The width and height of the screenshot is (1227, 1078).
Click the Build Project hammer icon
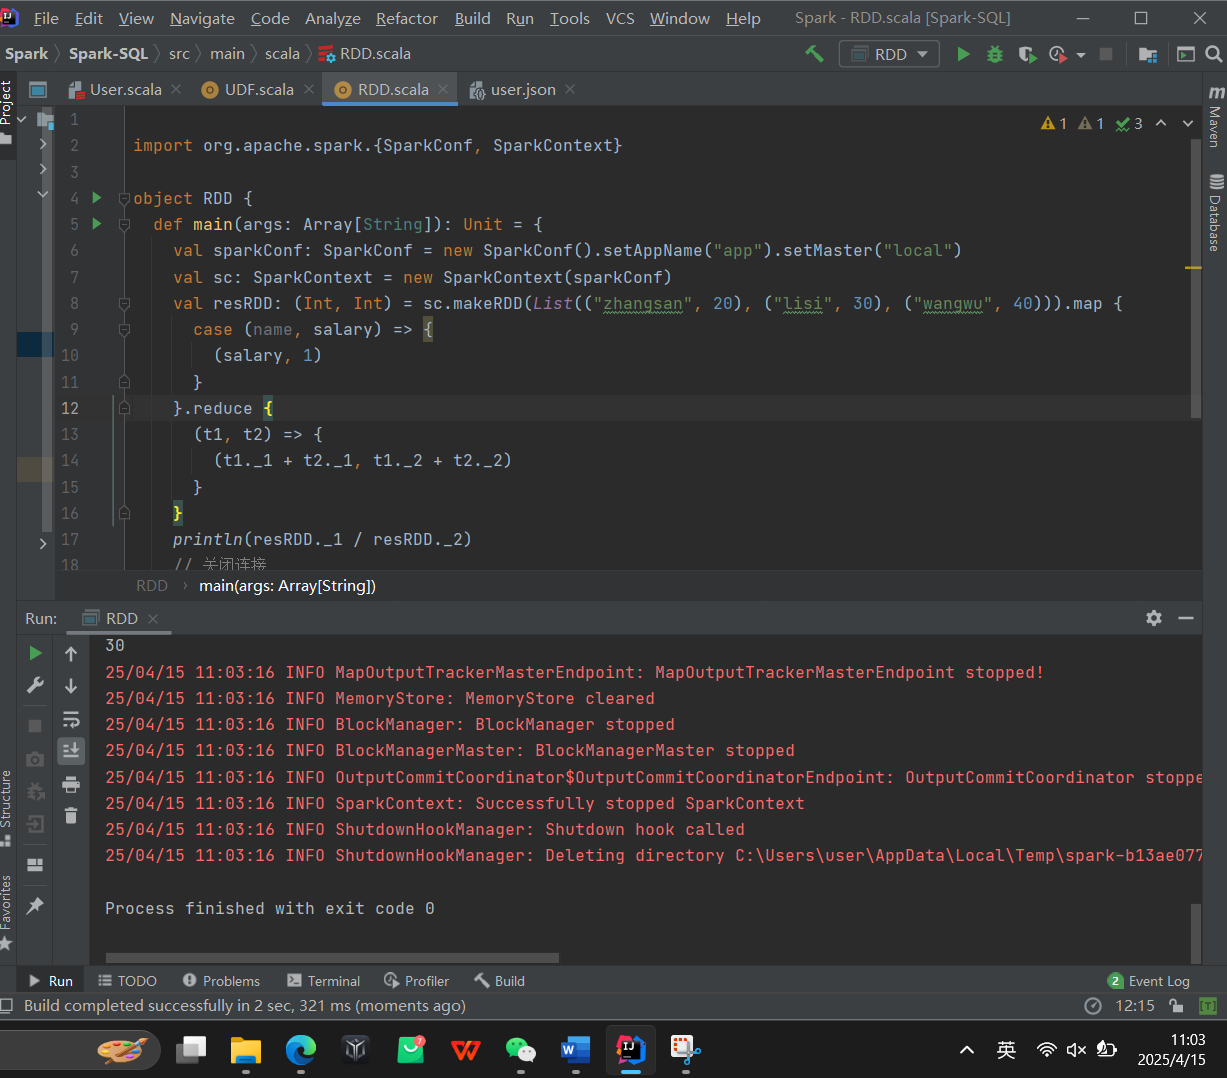click(x=815, y=54)
